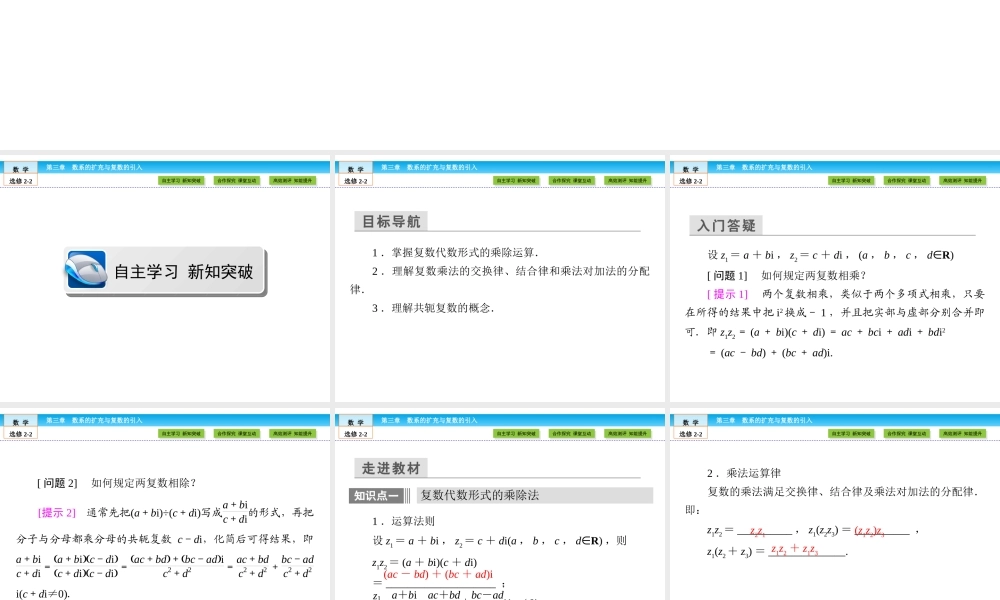Switch to "合作探究 课堂互动" tab on slide one
The height and width of the screenshot is (600, 1000).
(237, 180)
